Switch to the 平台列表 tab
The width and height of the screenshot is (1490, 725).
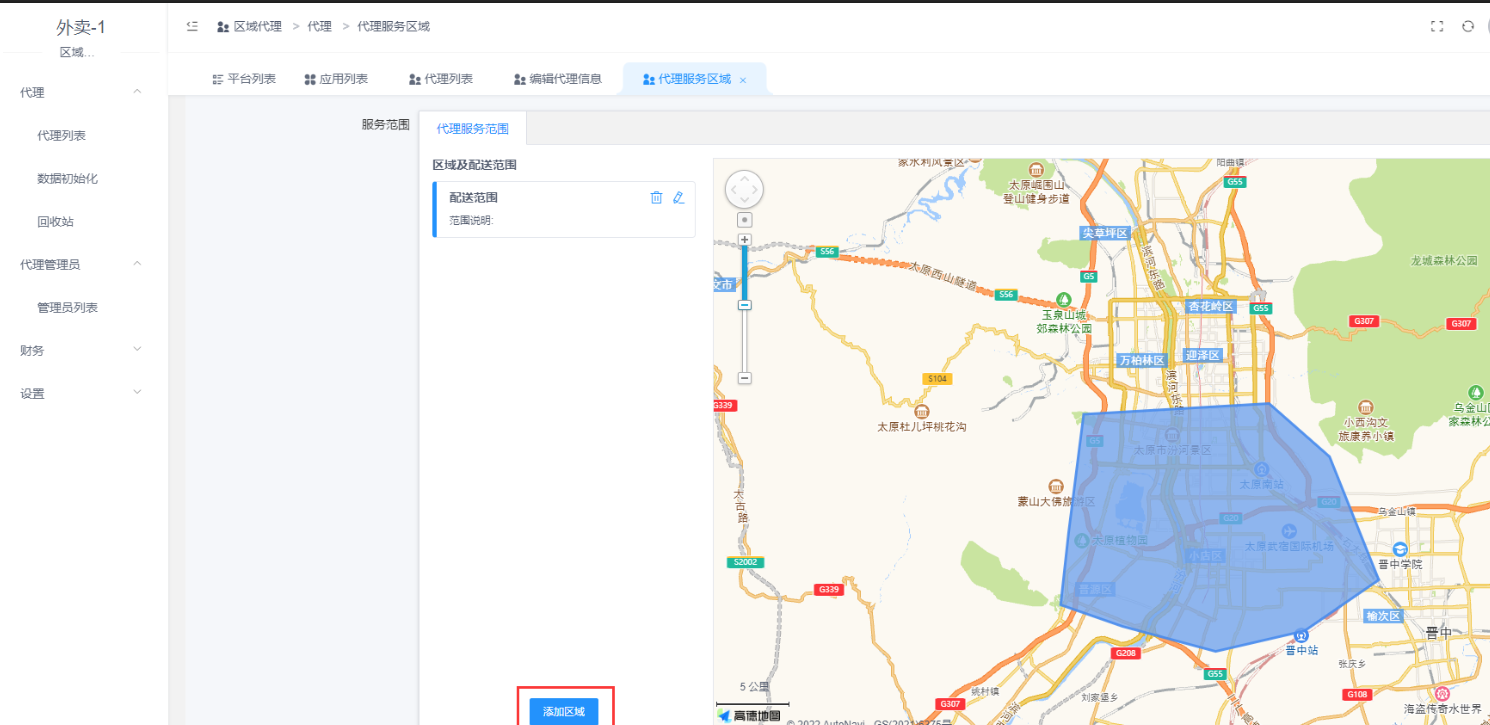244,79
